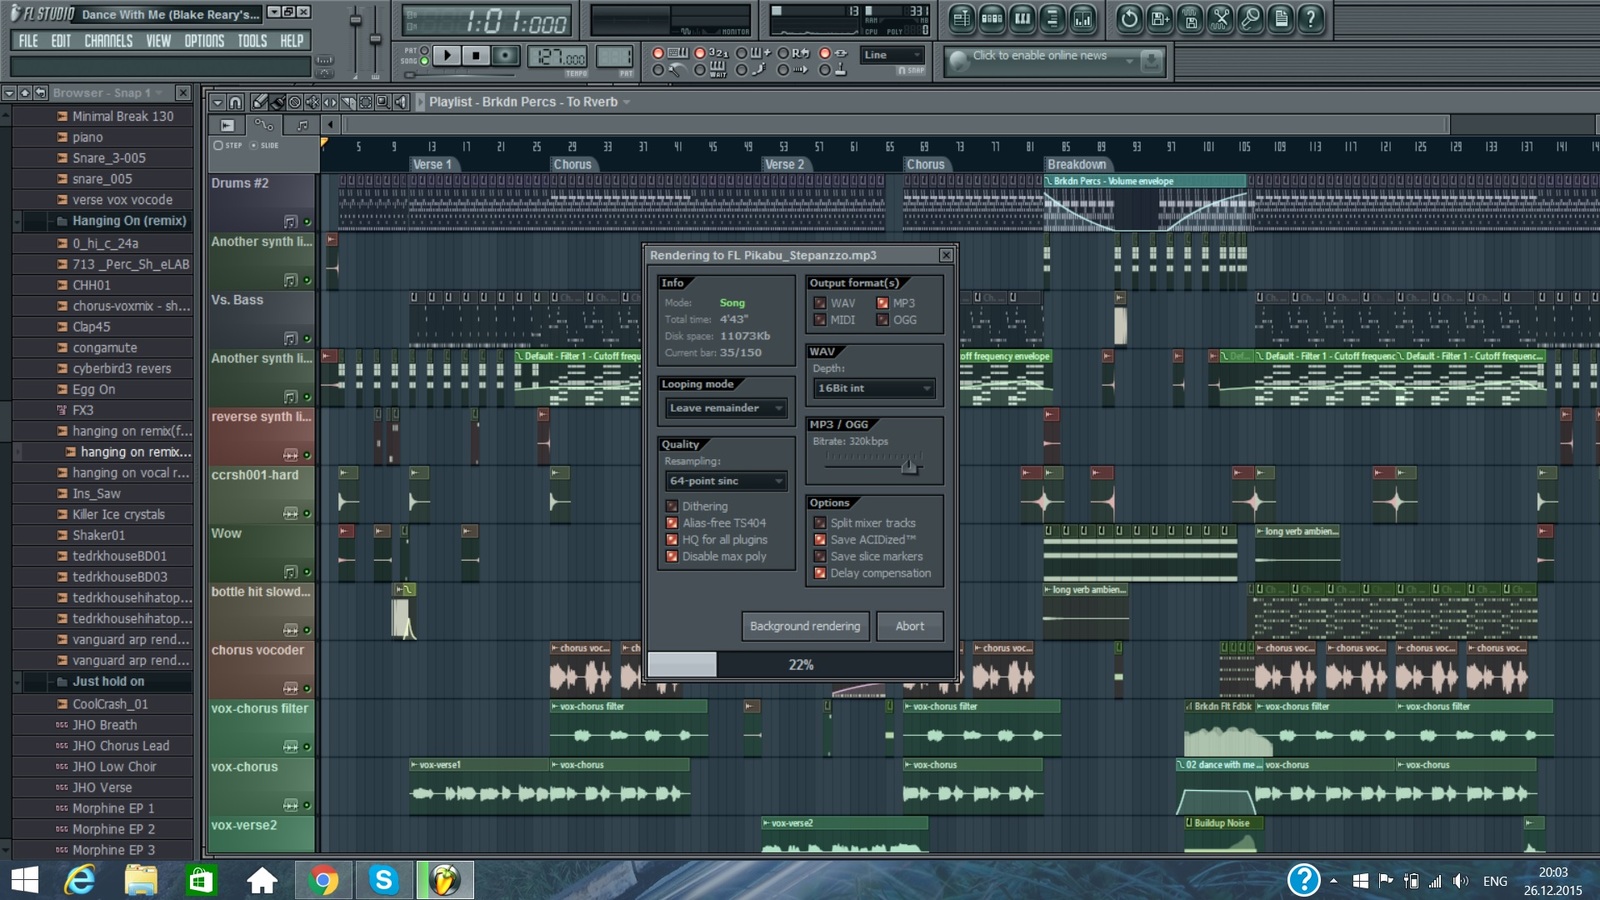This screenshot has width=1600, height=900.
Task: Select the Paint brush tool in Playlist
Action: click(x=277, y=102)
